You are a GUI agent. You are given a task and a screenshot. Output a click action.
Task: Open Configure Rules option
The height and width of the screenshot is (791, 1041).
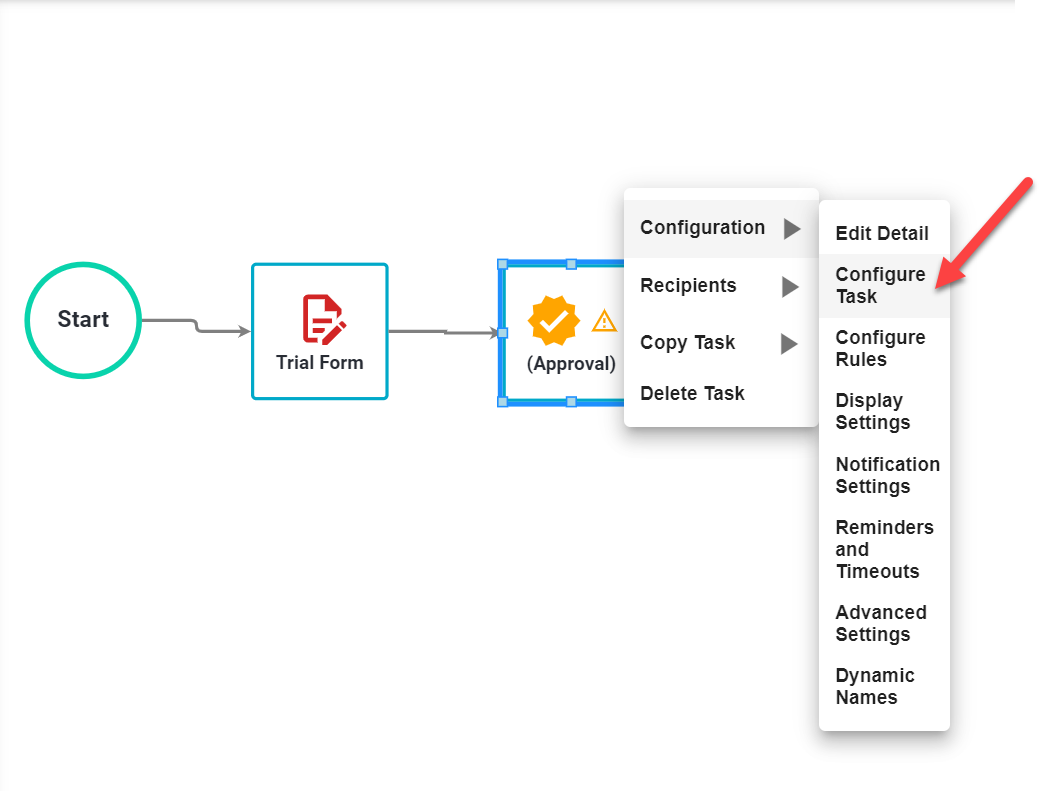pos(880,348)
